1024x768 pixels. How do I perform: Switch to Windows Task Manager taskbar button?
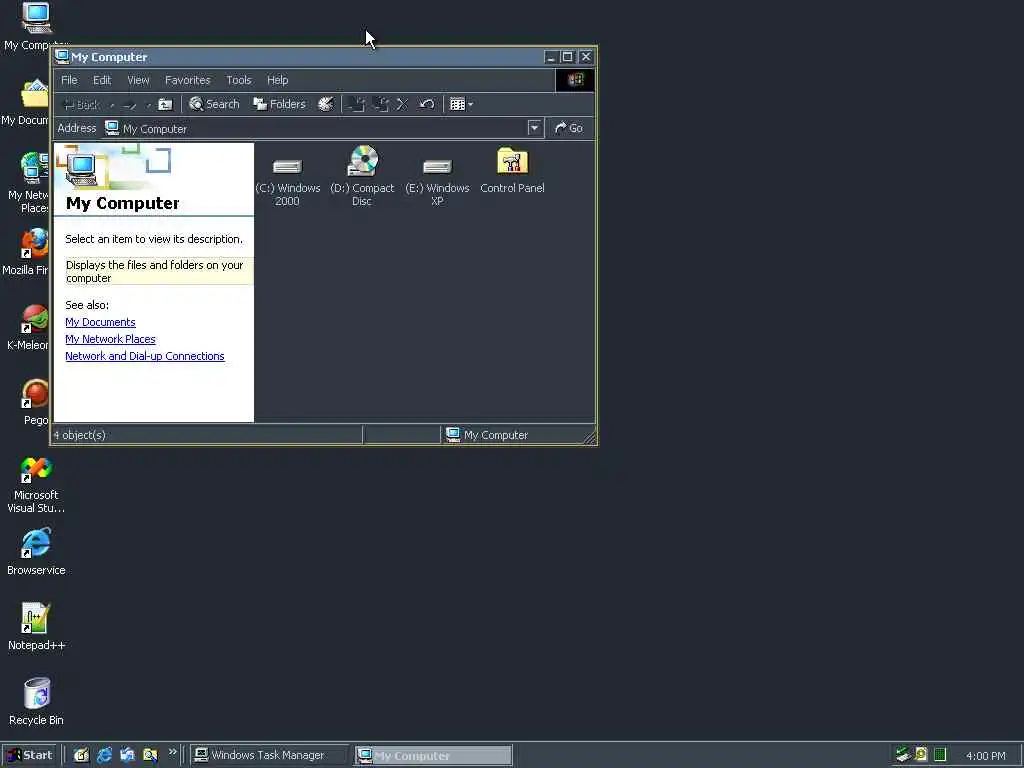[x=269, y=756]
